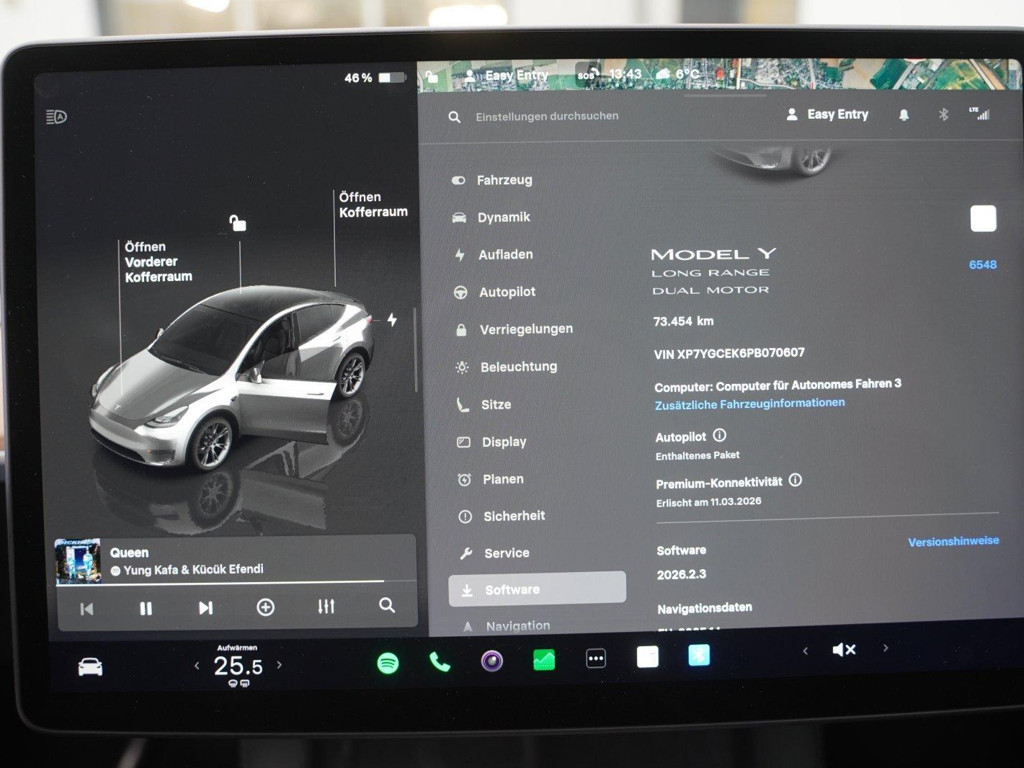Image resolution: width=1024 pixels, height=768 pixels.
Task: View Versionshinweise release notes
Action: pyautogui.click(x=953, y=540)
